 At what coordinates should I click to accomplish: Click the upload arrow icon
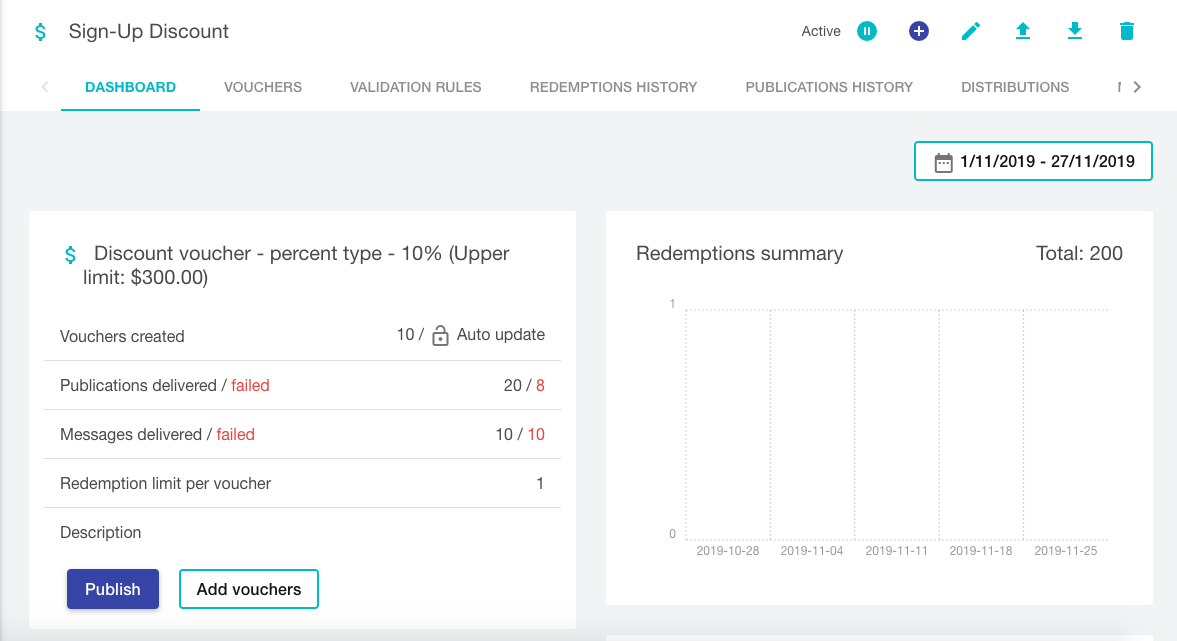[x=1022, y=31]
